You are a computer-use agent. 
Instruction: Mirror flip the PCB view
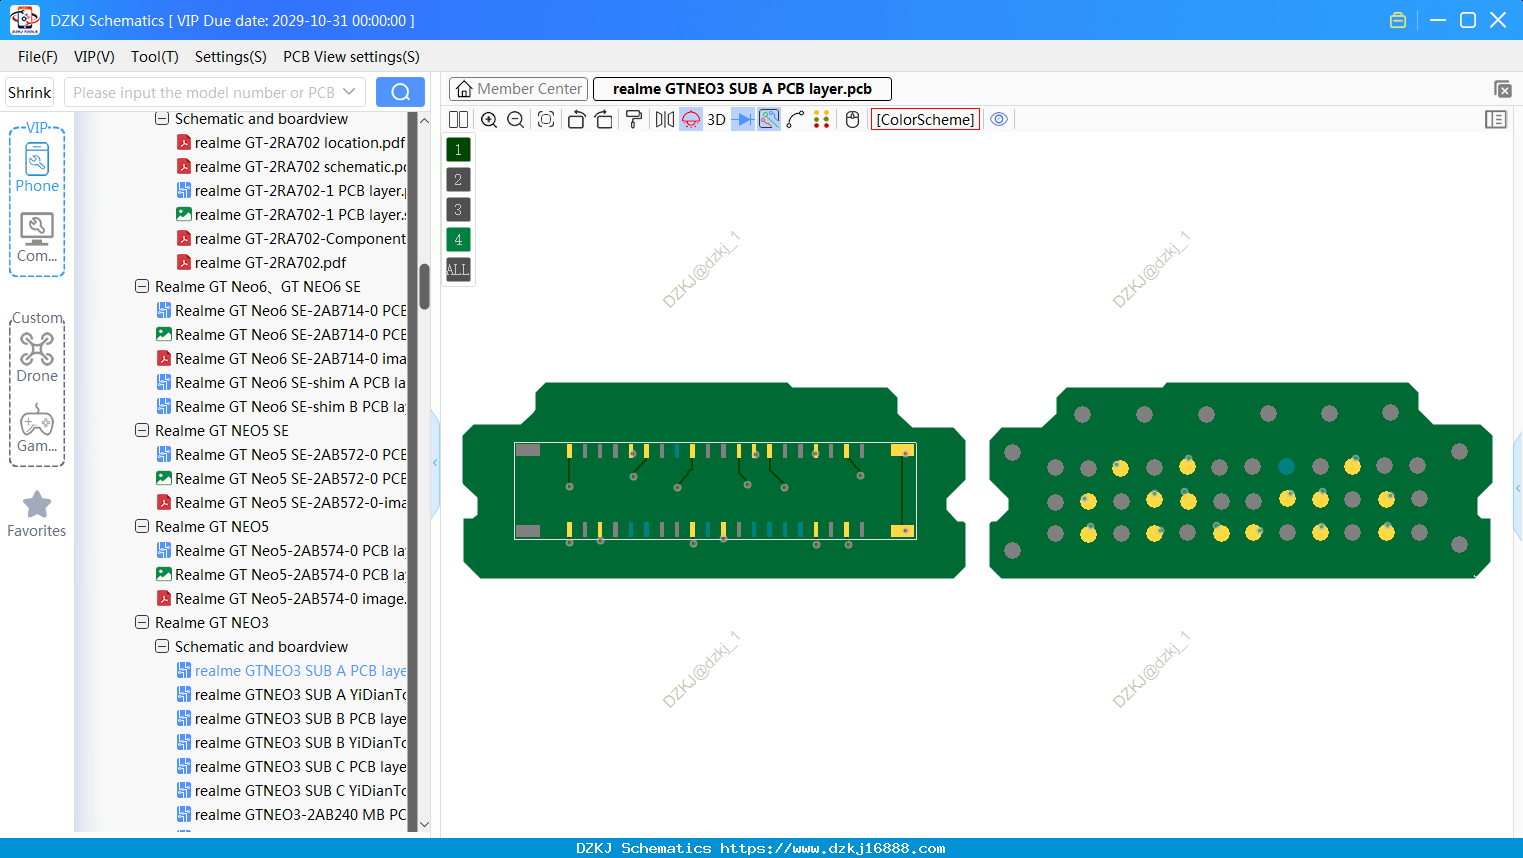[x=665, y=120]
